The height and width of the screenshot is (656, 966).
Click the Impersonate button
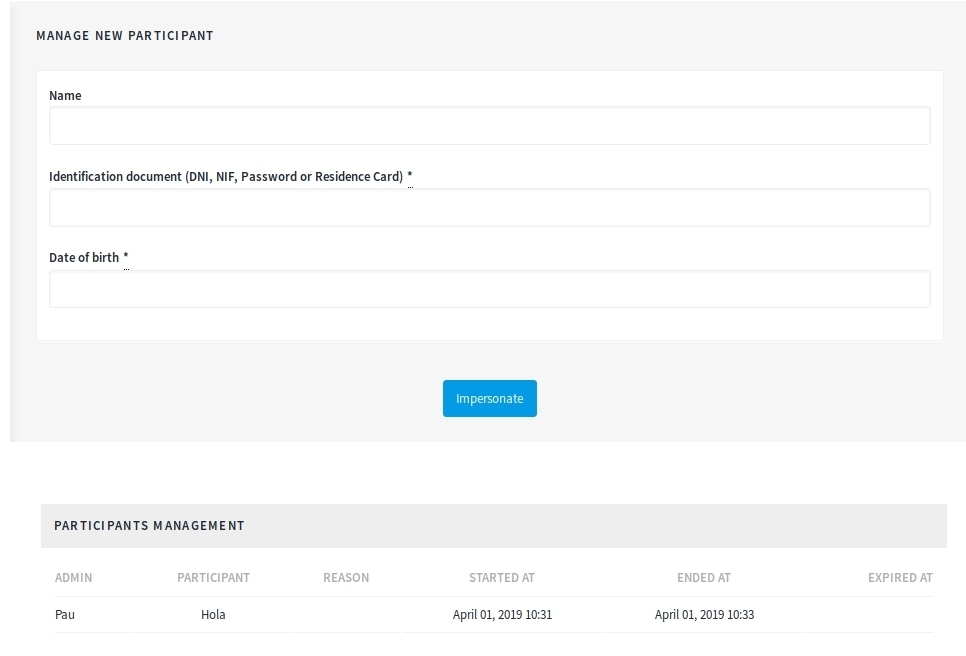coord(489,398)
